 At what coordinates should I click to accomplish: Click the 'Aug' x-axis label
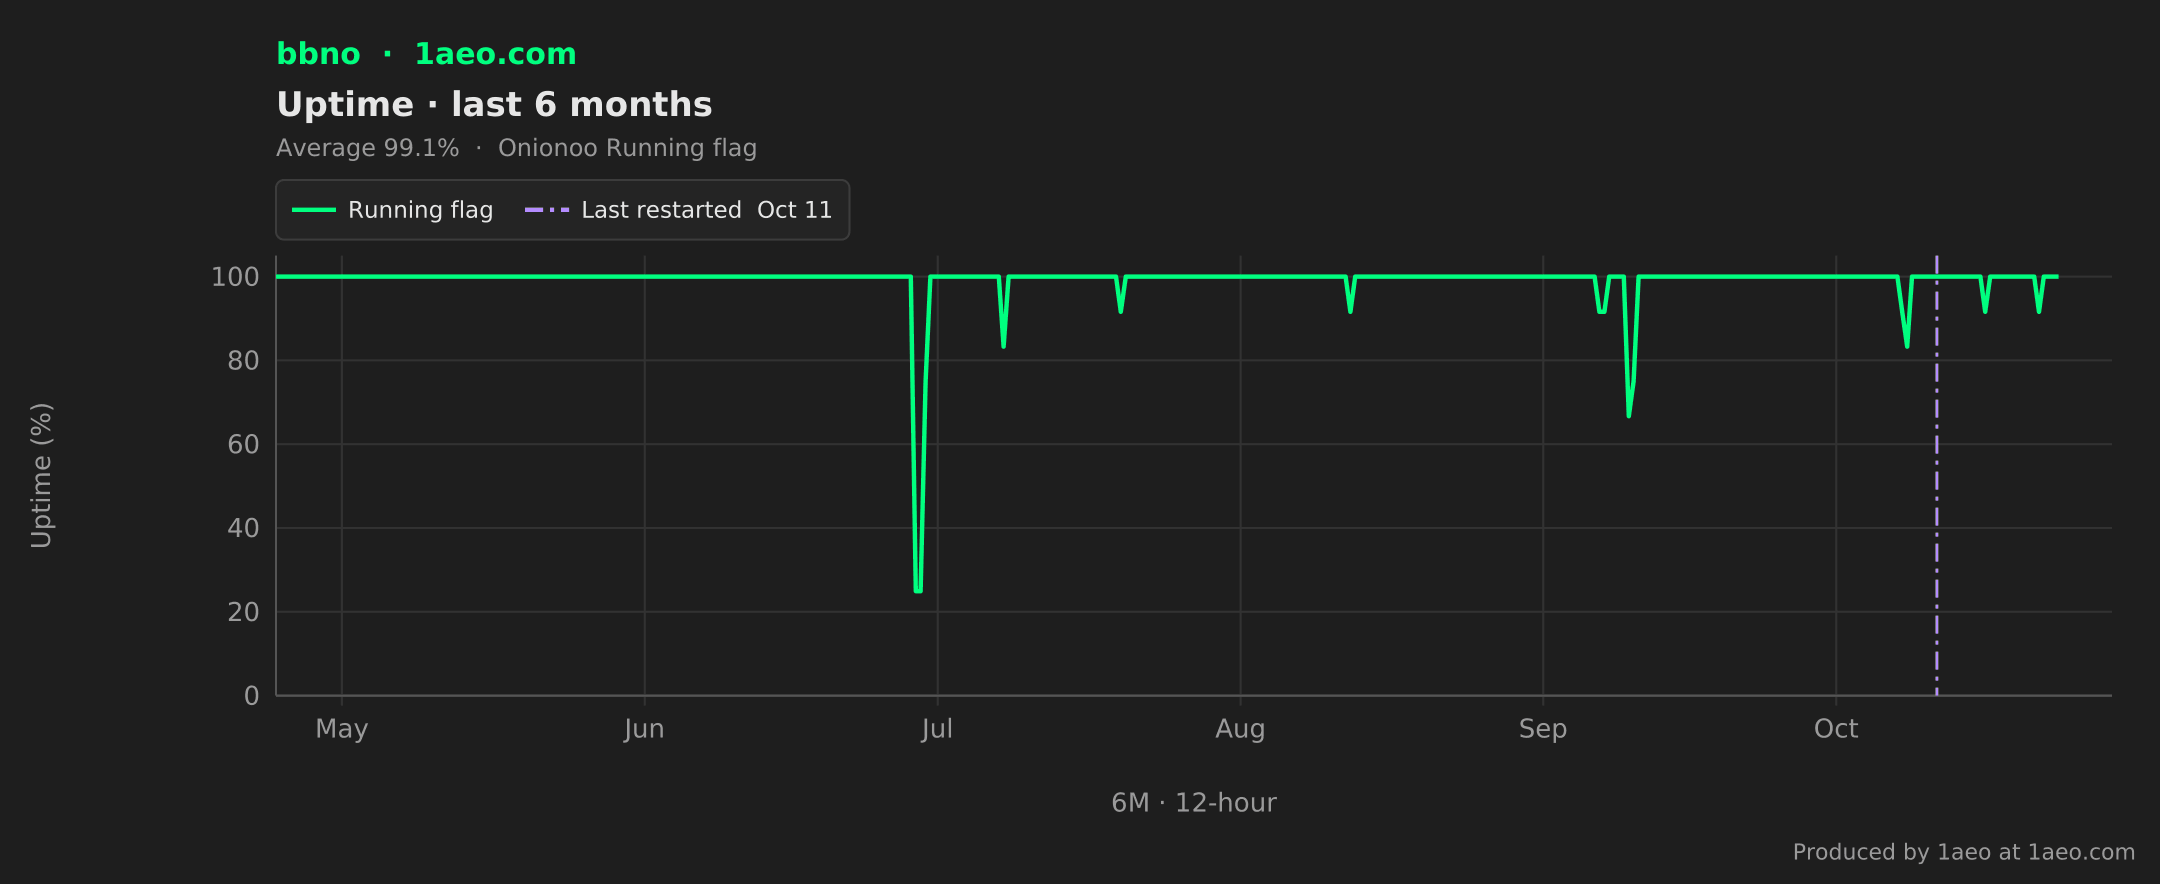tap(1240, 729)
